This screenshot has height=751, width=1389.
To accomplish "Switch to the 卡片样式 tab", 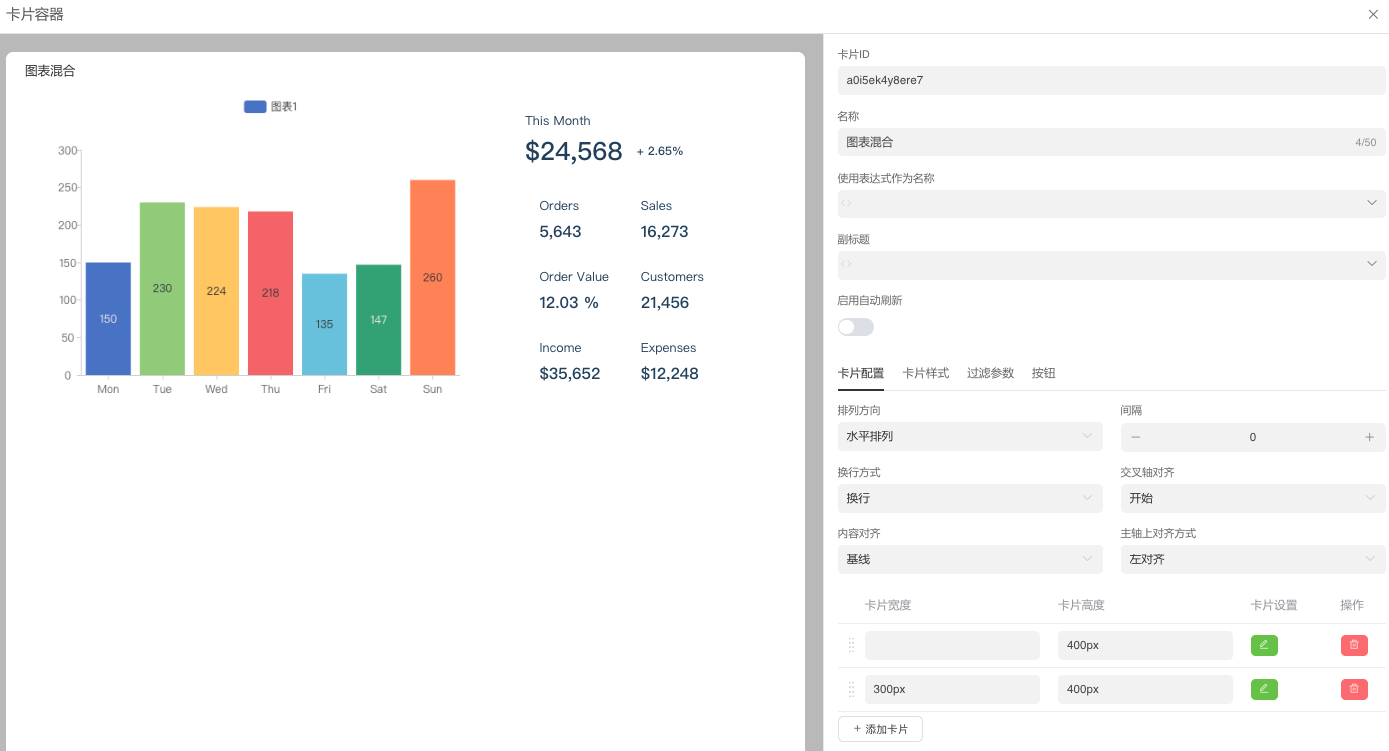I will click(925, 373).
